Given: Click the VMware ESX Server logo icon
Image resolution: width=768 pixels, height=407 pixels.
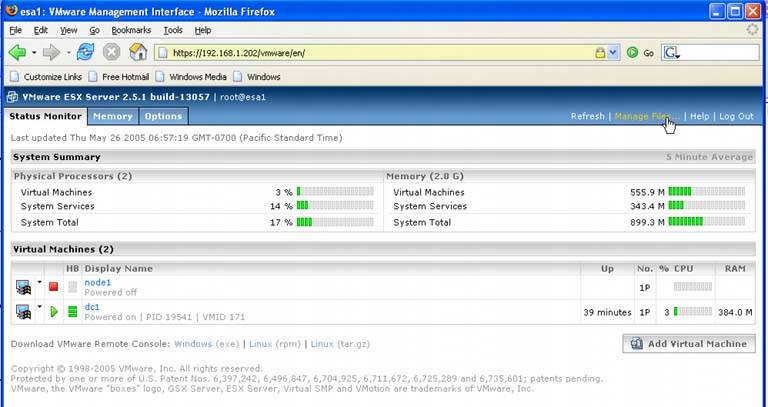Looking at the screenshot, I should (x=12, y=97).
